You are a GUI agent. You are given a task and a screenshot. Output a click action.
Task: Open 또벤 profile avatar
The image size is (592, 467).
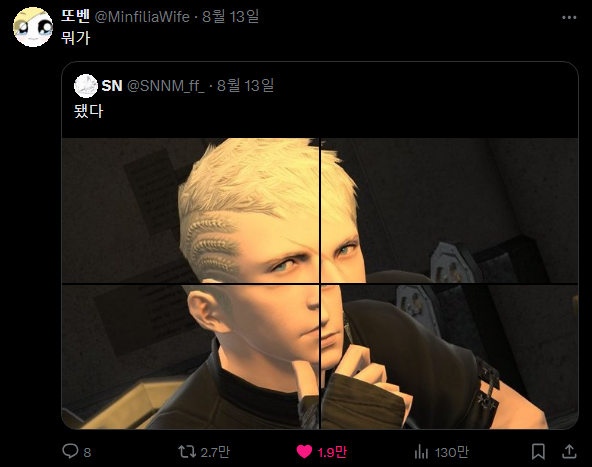coord(33,27)
